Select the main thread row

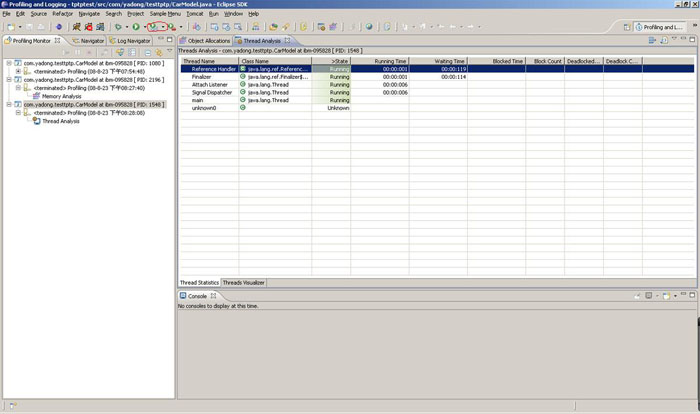[438, 100]
